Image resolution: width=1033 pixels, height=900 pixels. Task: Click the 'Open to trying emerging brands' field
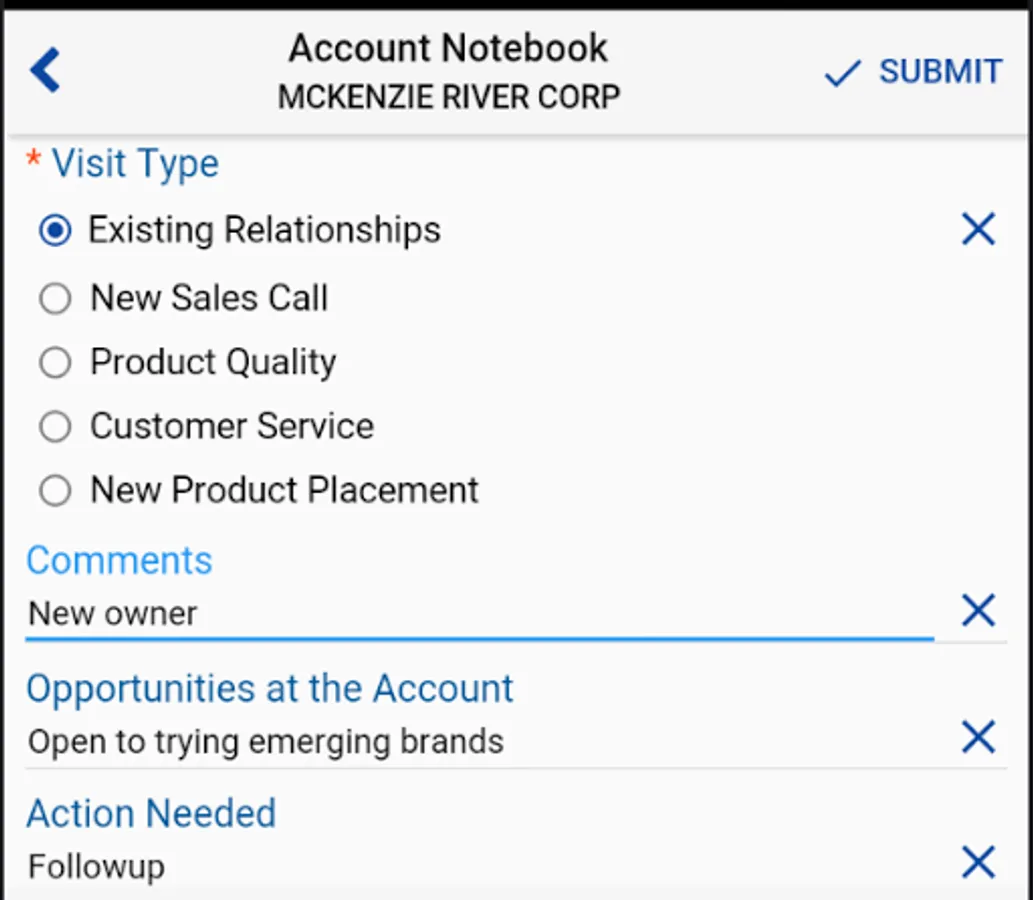480,741
